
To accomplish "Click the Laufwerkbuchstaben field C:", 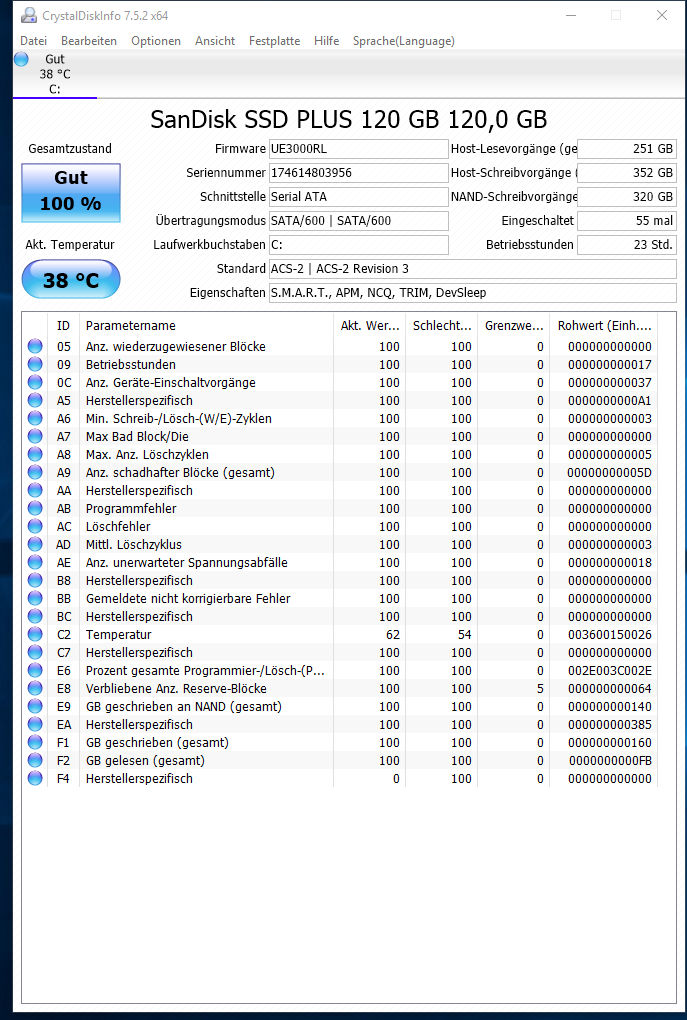I will point(359,245).
